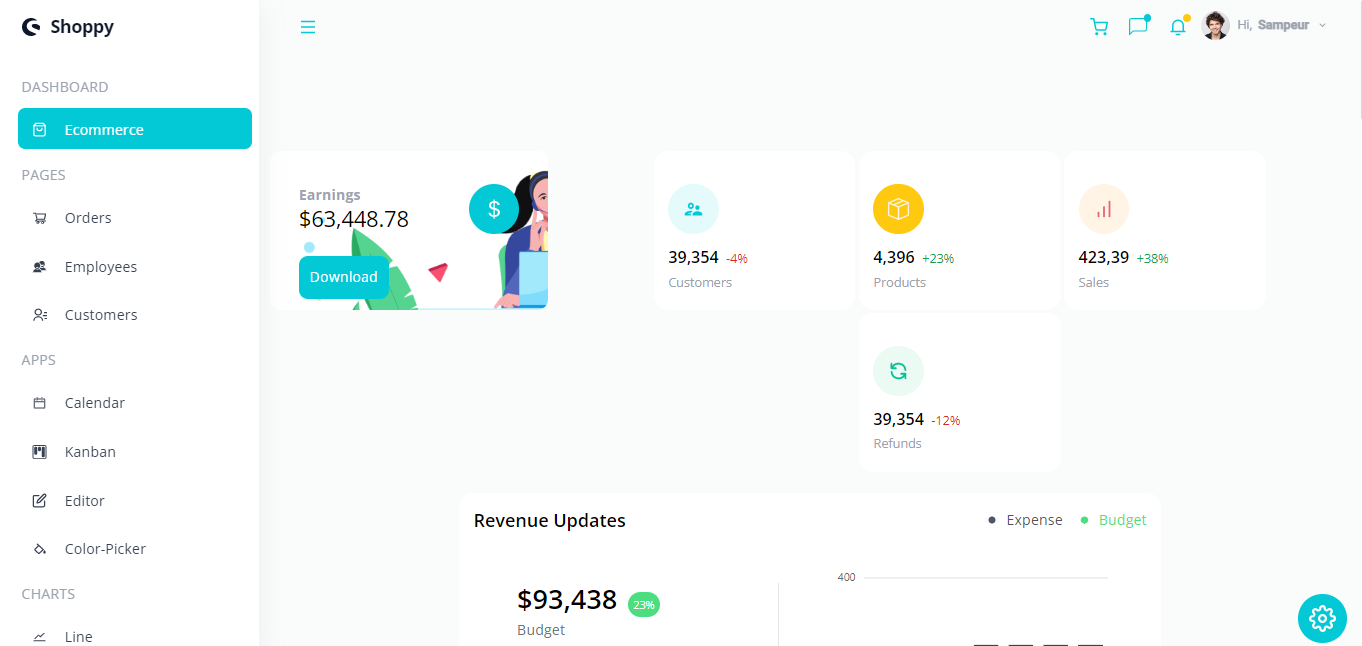Check notifications via the bell icon
This screenshot has width=1362, height=646.
1177,26
